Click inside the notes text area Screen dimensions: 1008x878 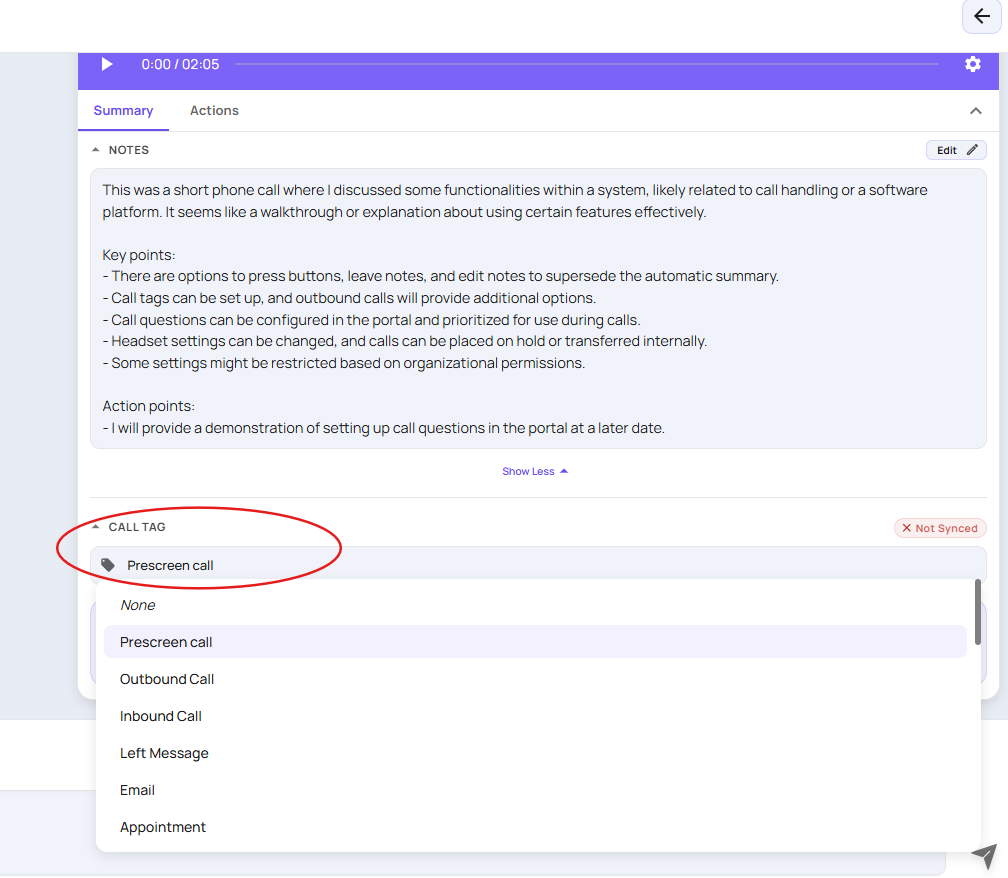click(538, 309)
